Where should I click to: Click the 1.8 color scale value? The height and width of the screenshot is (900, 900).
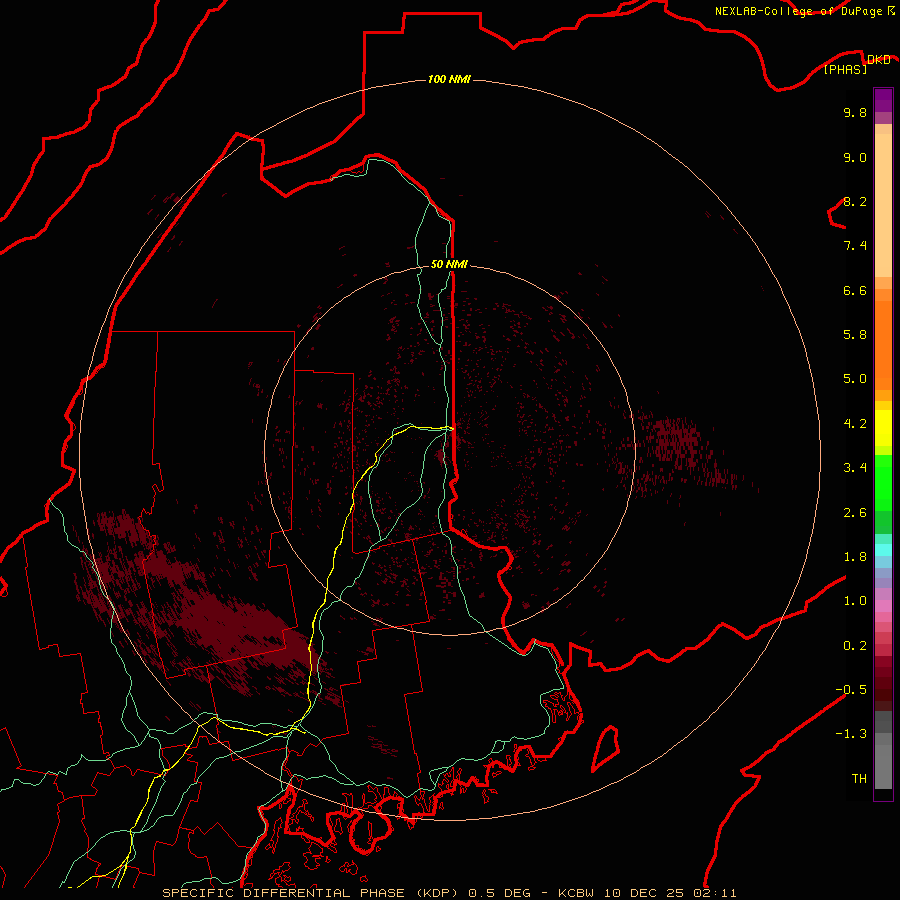855,557
